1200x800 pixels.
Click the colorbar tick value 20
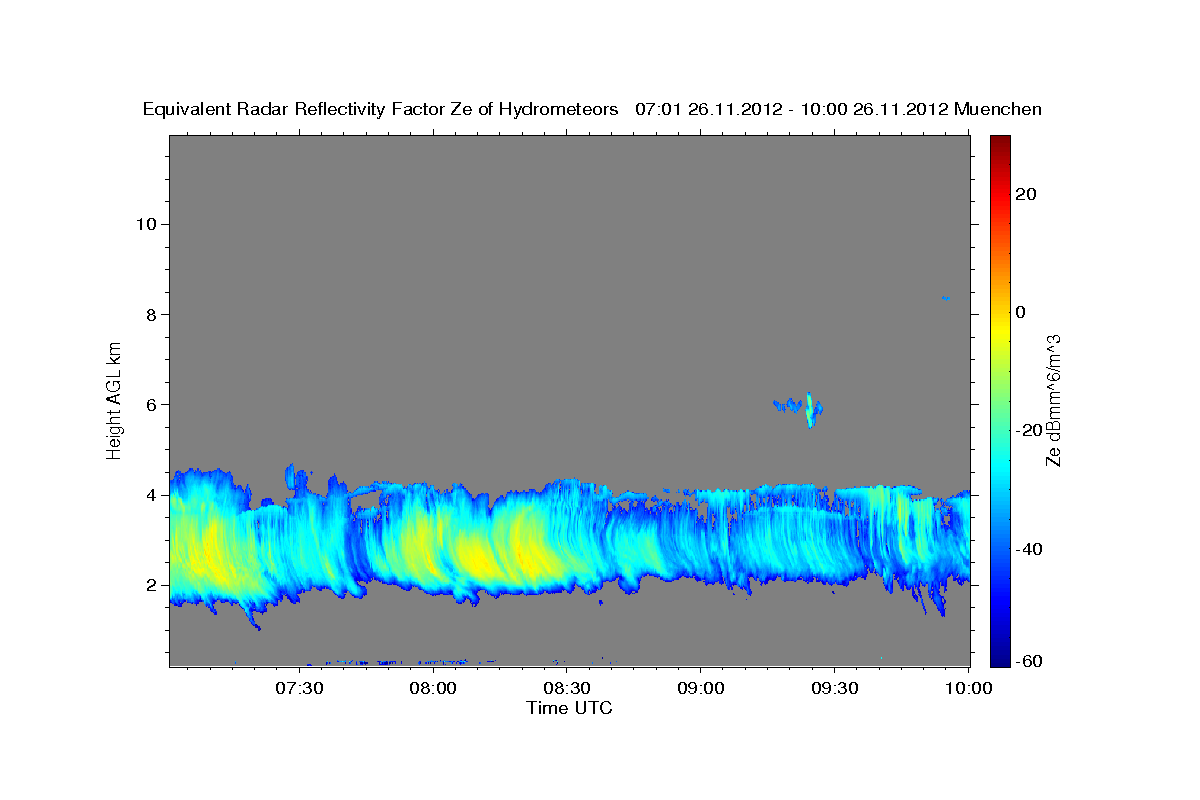pos(1025,194)
